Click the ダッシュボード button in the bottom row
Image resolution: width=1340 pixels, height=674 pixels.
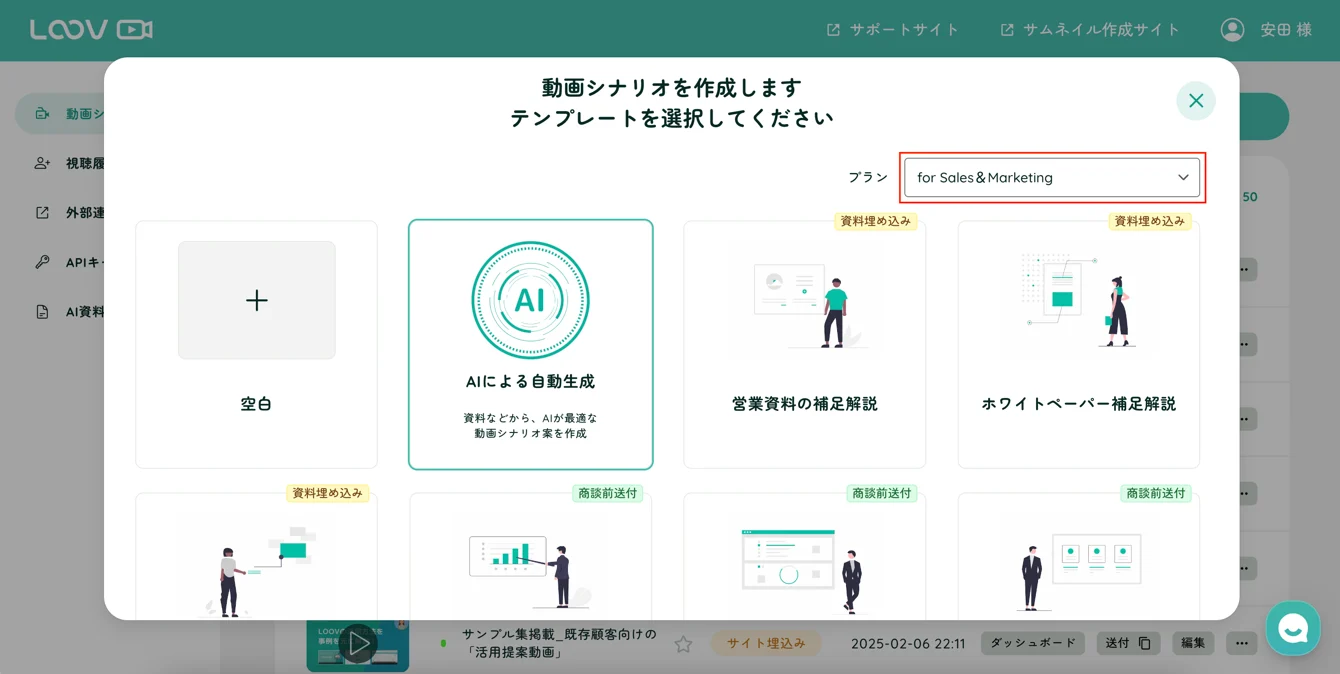tap(1033, 643)
